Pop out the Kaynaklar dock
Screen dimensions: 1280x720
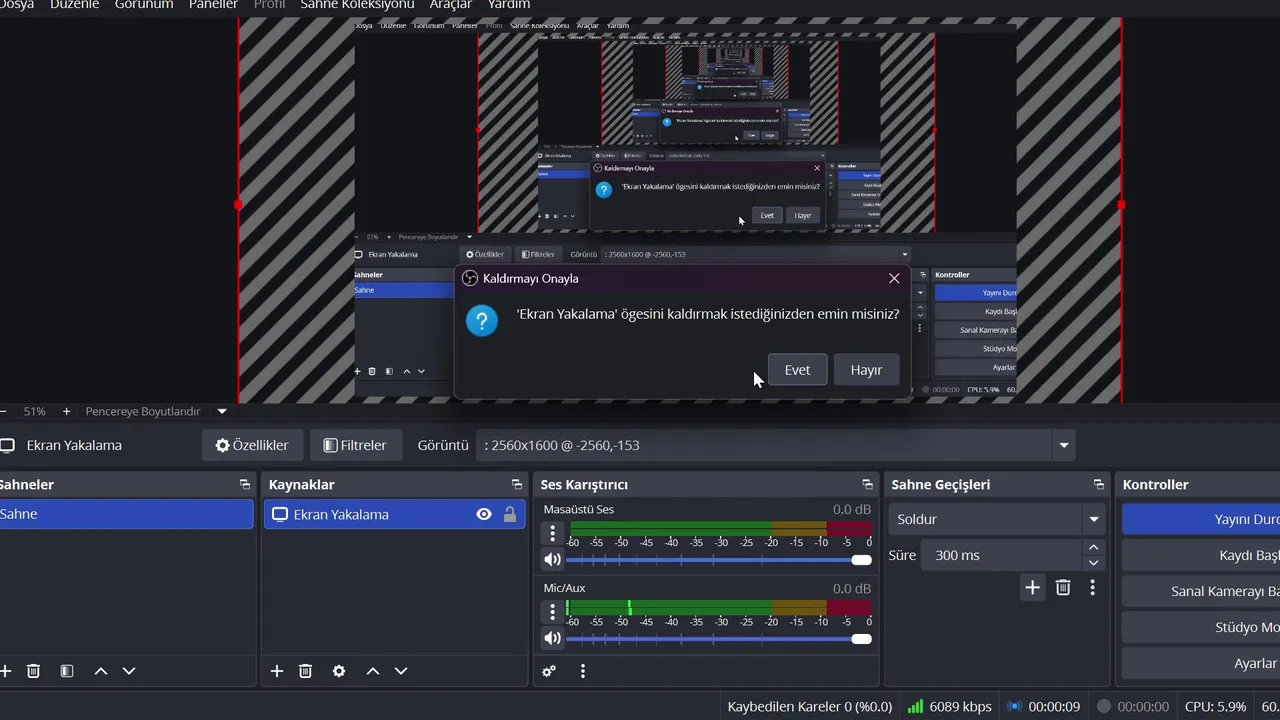[x=516, y=484]
